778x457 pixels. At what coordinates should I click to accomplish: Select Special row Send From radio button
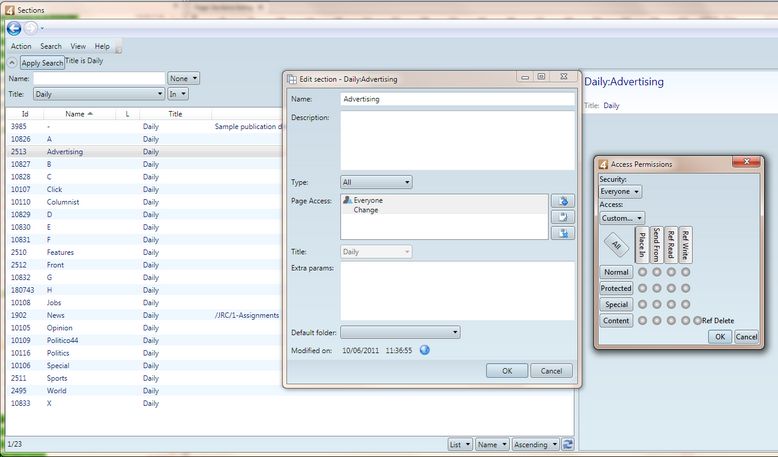657,304
